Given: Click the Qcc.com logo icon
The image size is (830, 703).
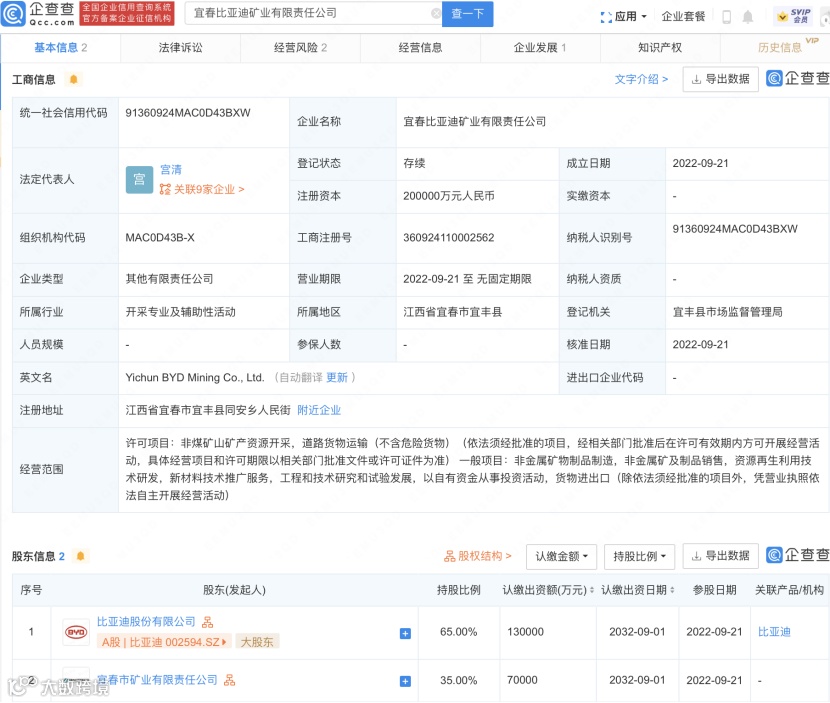Looking at the screenshot, I should tap(13, 13).
